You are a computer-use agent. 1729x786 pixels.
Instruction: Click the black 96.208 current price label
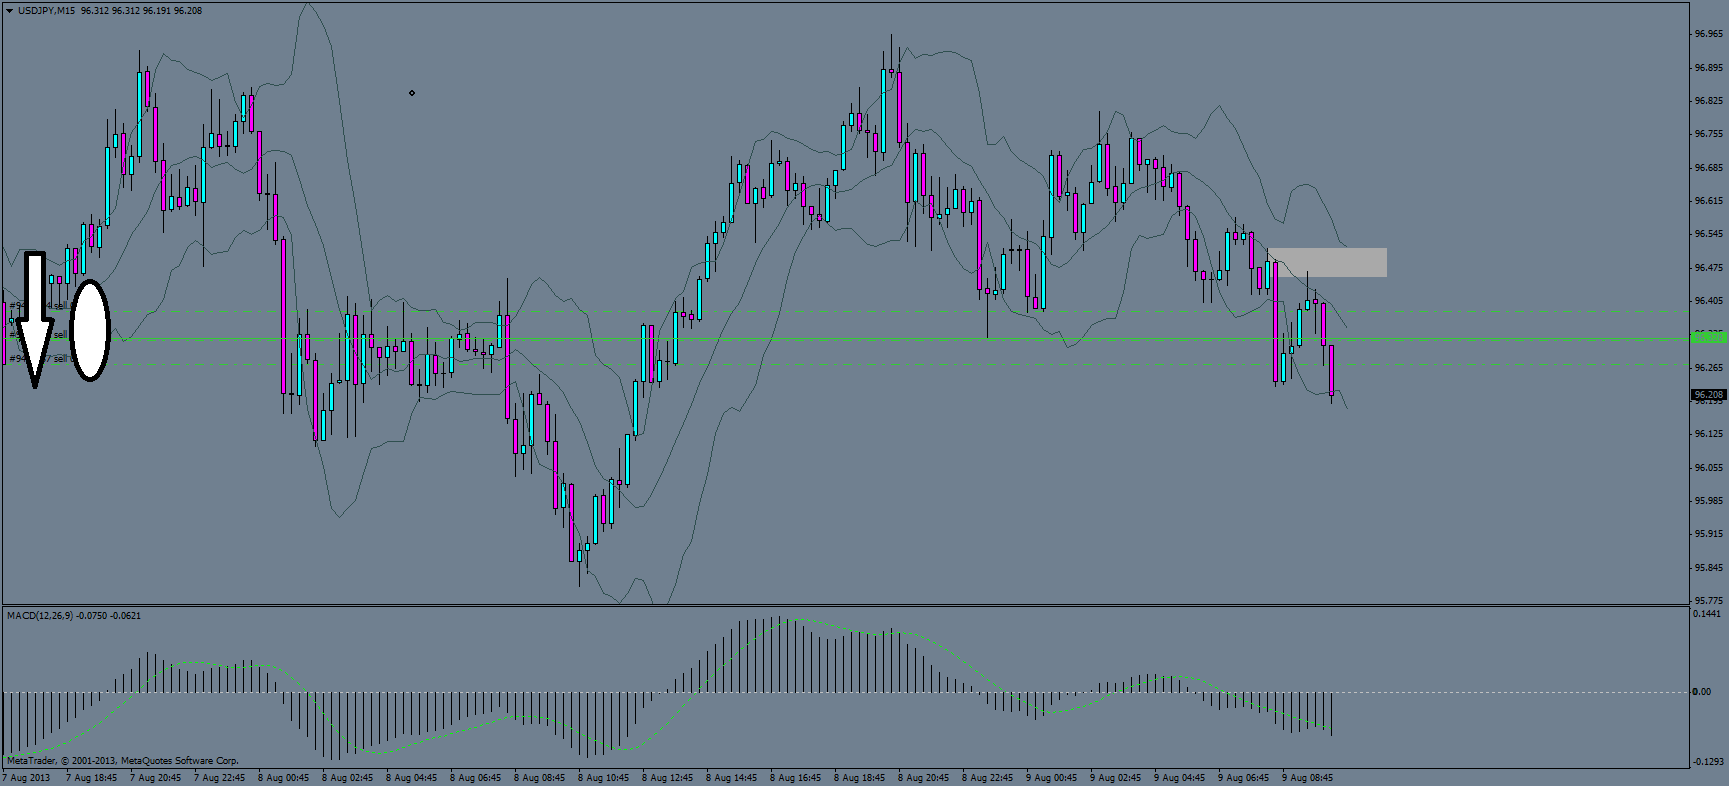tap(1708, 395)
